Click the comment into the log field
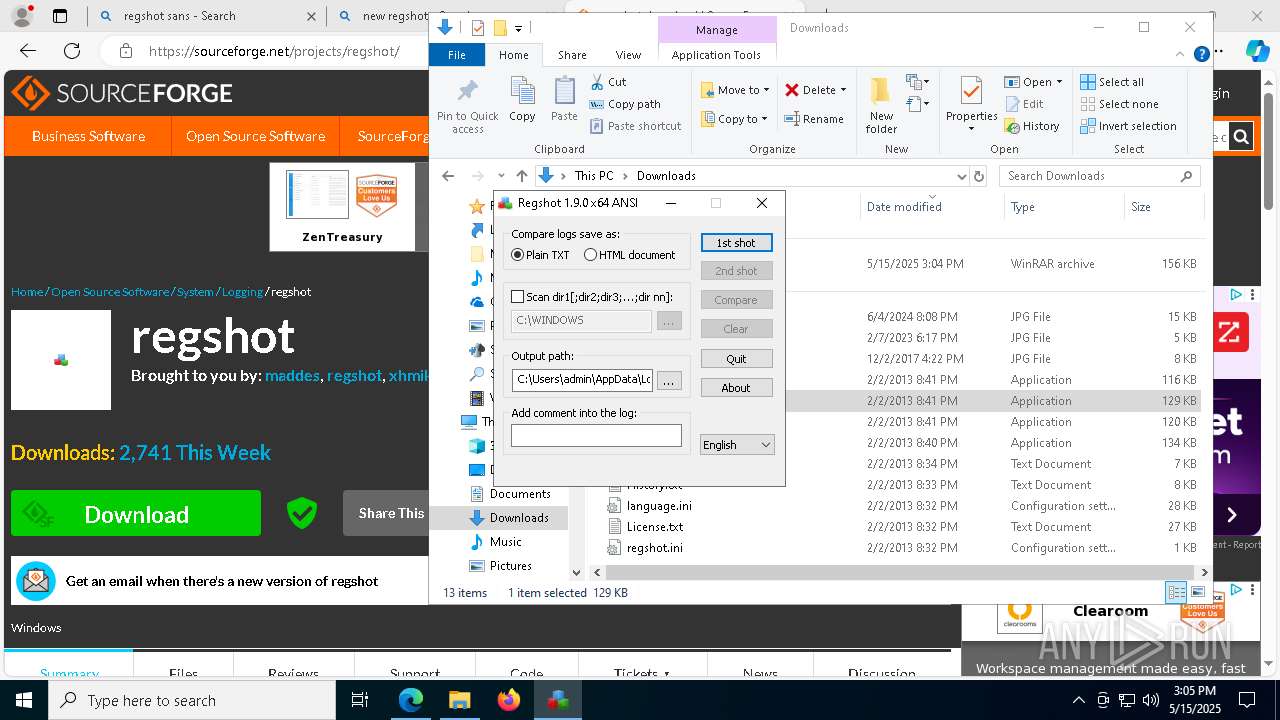Image resolution: width=1280 pixels, height=720 pixels. point(596,435)
